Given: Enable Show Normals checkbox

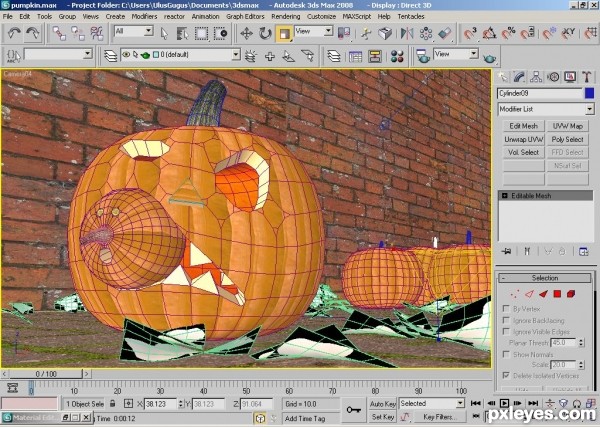Looking at the screenshot, I should [506, 354].
